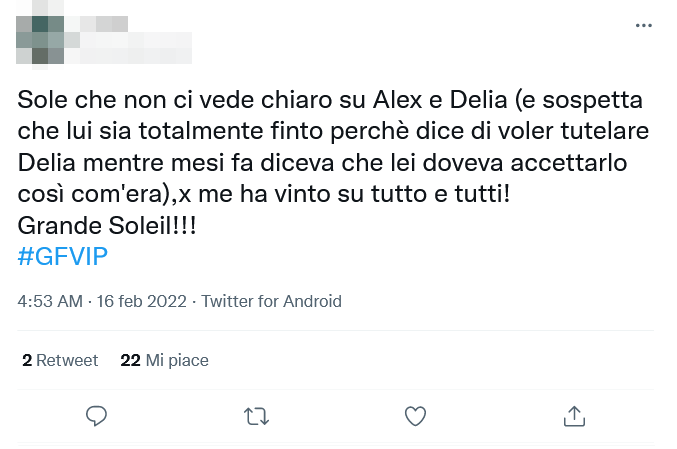Click the reply speech bubble icon
The width and height of the screenshot is (677, 449).
pos(97,414)
